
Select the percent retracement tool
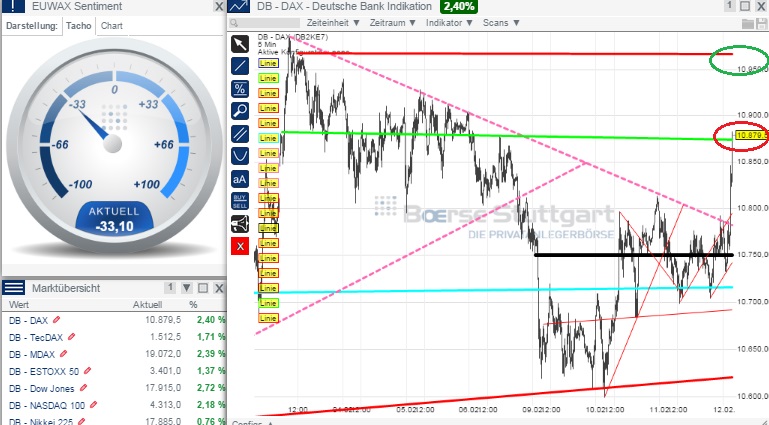[x=240, y=89]
